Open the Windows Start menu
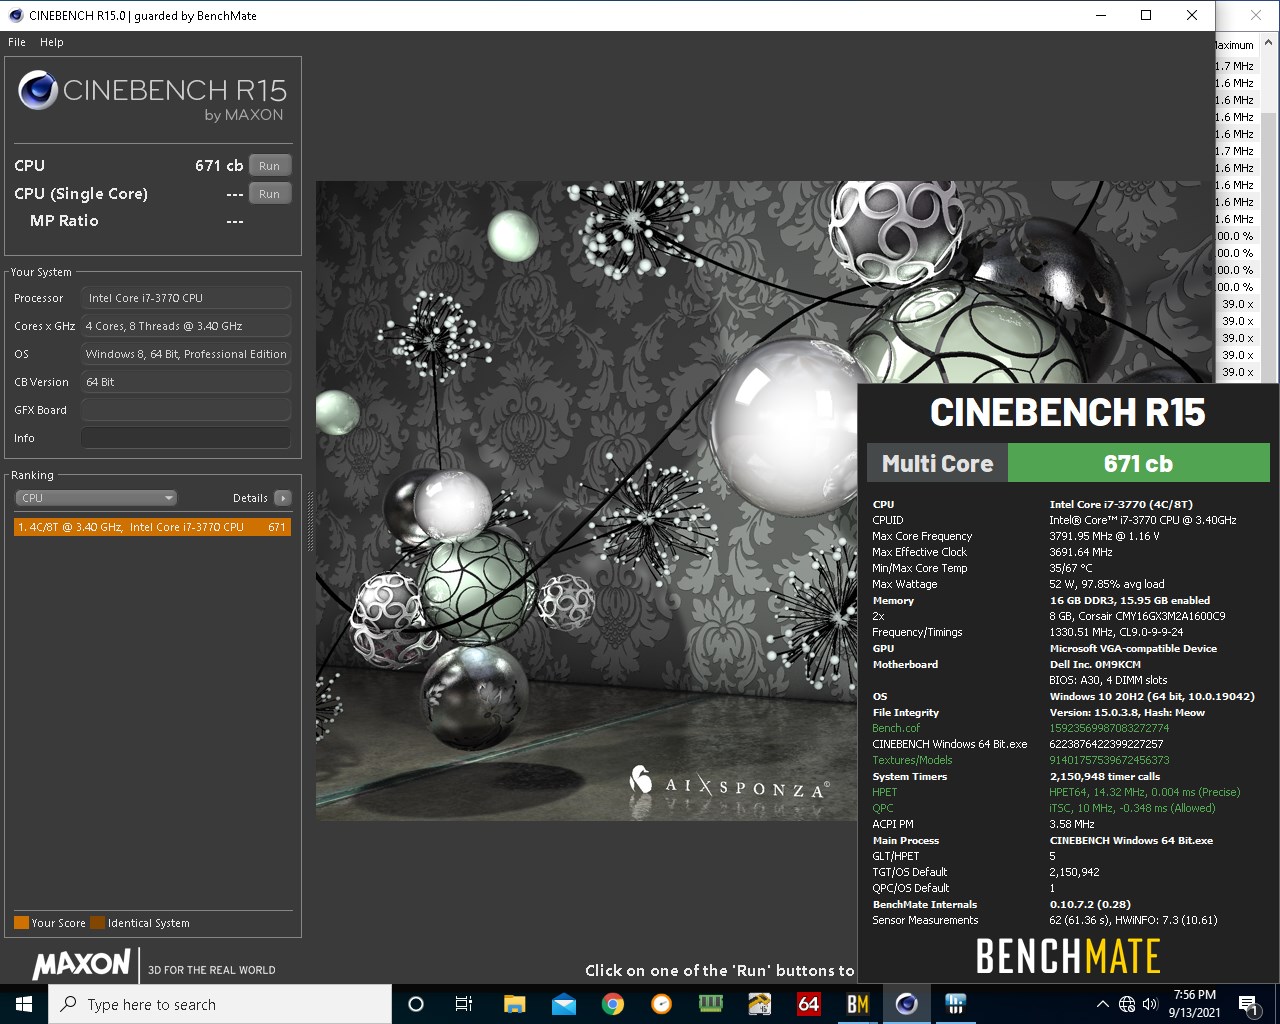1280x1024 pixels. pos(24,1004)
